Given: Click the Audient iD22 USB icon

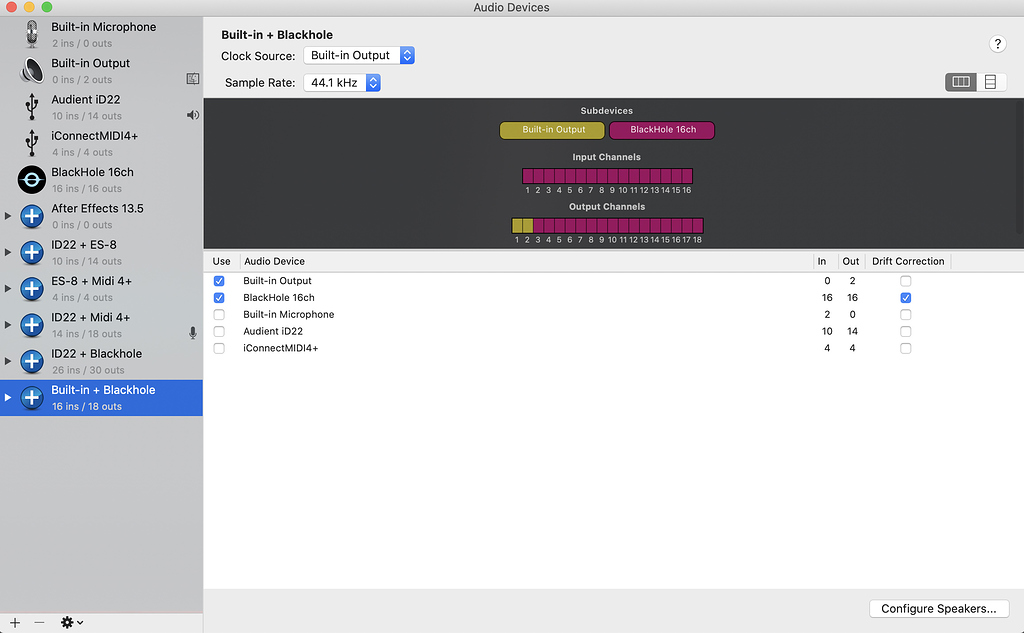Looking at the screenshot, I should click(32, 107).
